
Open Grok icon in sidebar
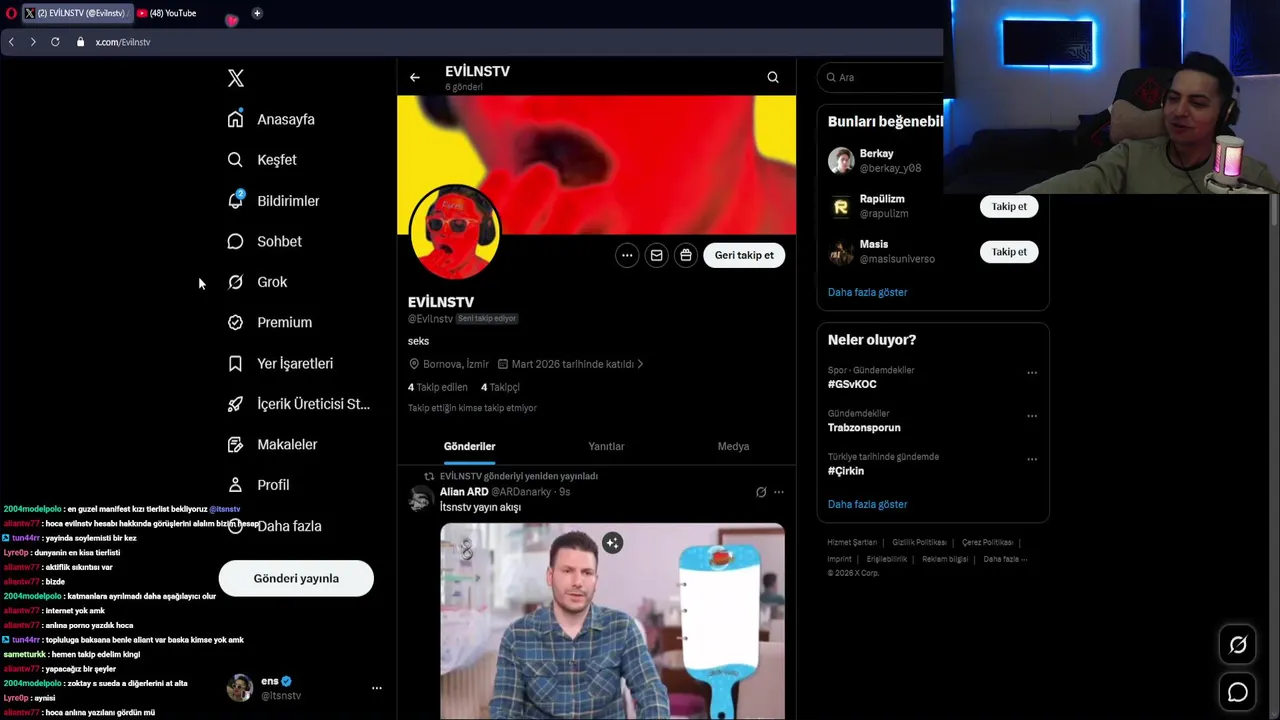click(235, 282)
